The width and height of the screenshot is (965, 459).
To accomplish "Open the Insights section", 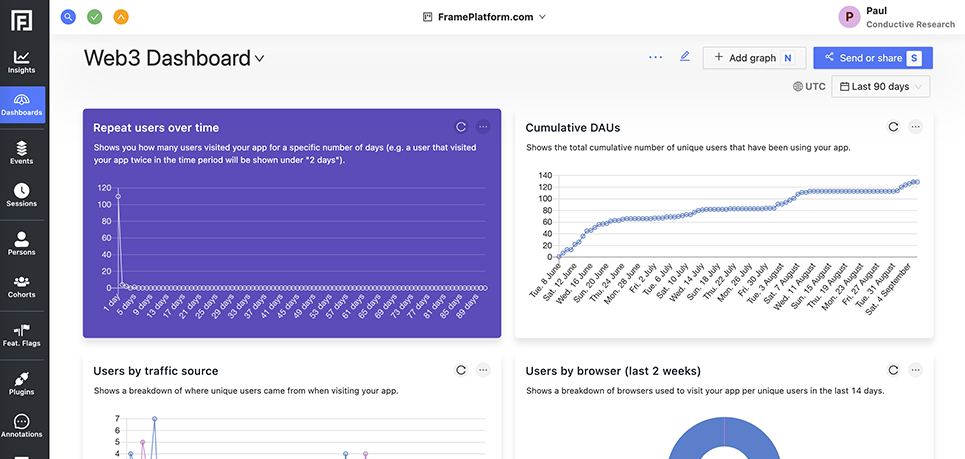I will (x=22, y=62).
